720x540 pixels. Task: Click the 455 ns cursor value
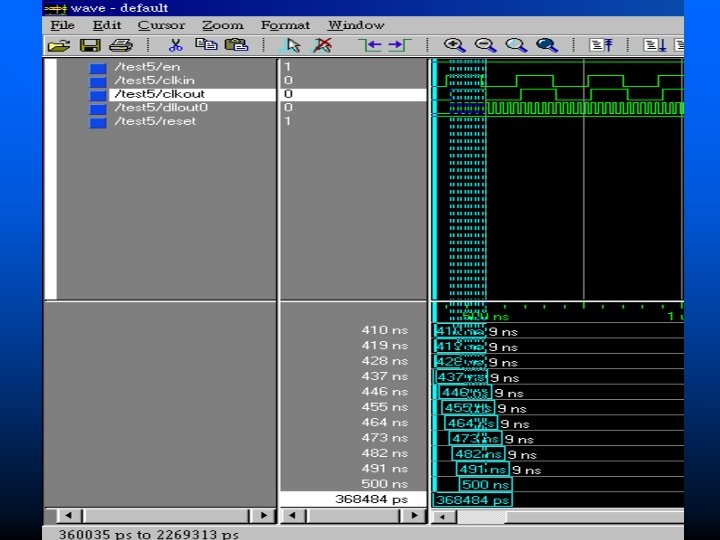coord(384,407)
